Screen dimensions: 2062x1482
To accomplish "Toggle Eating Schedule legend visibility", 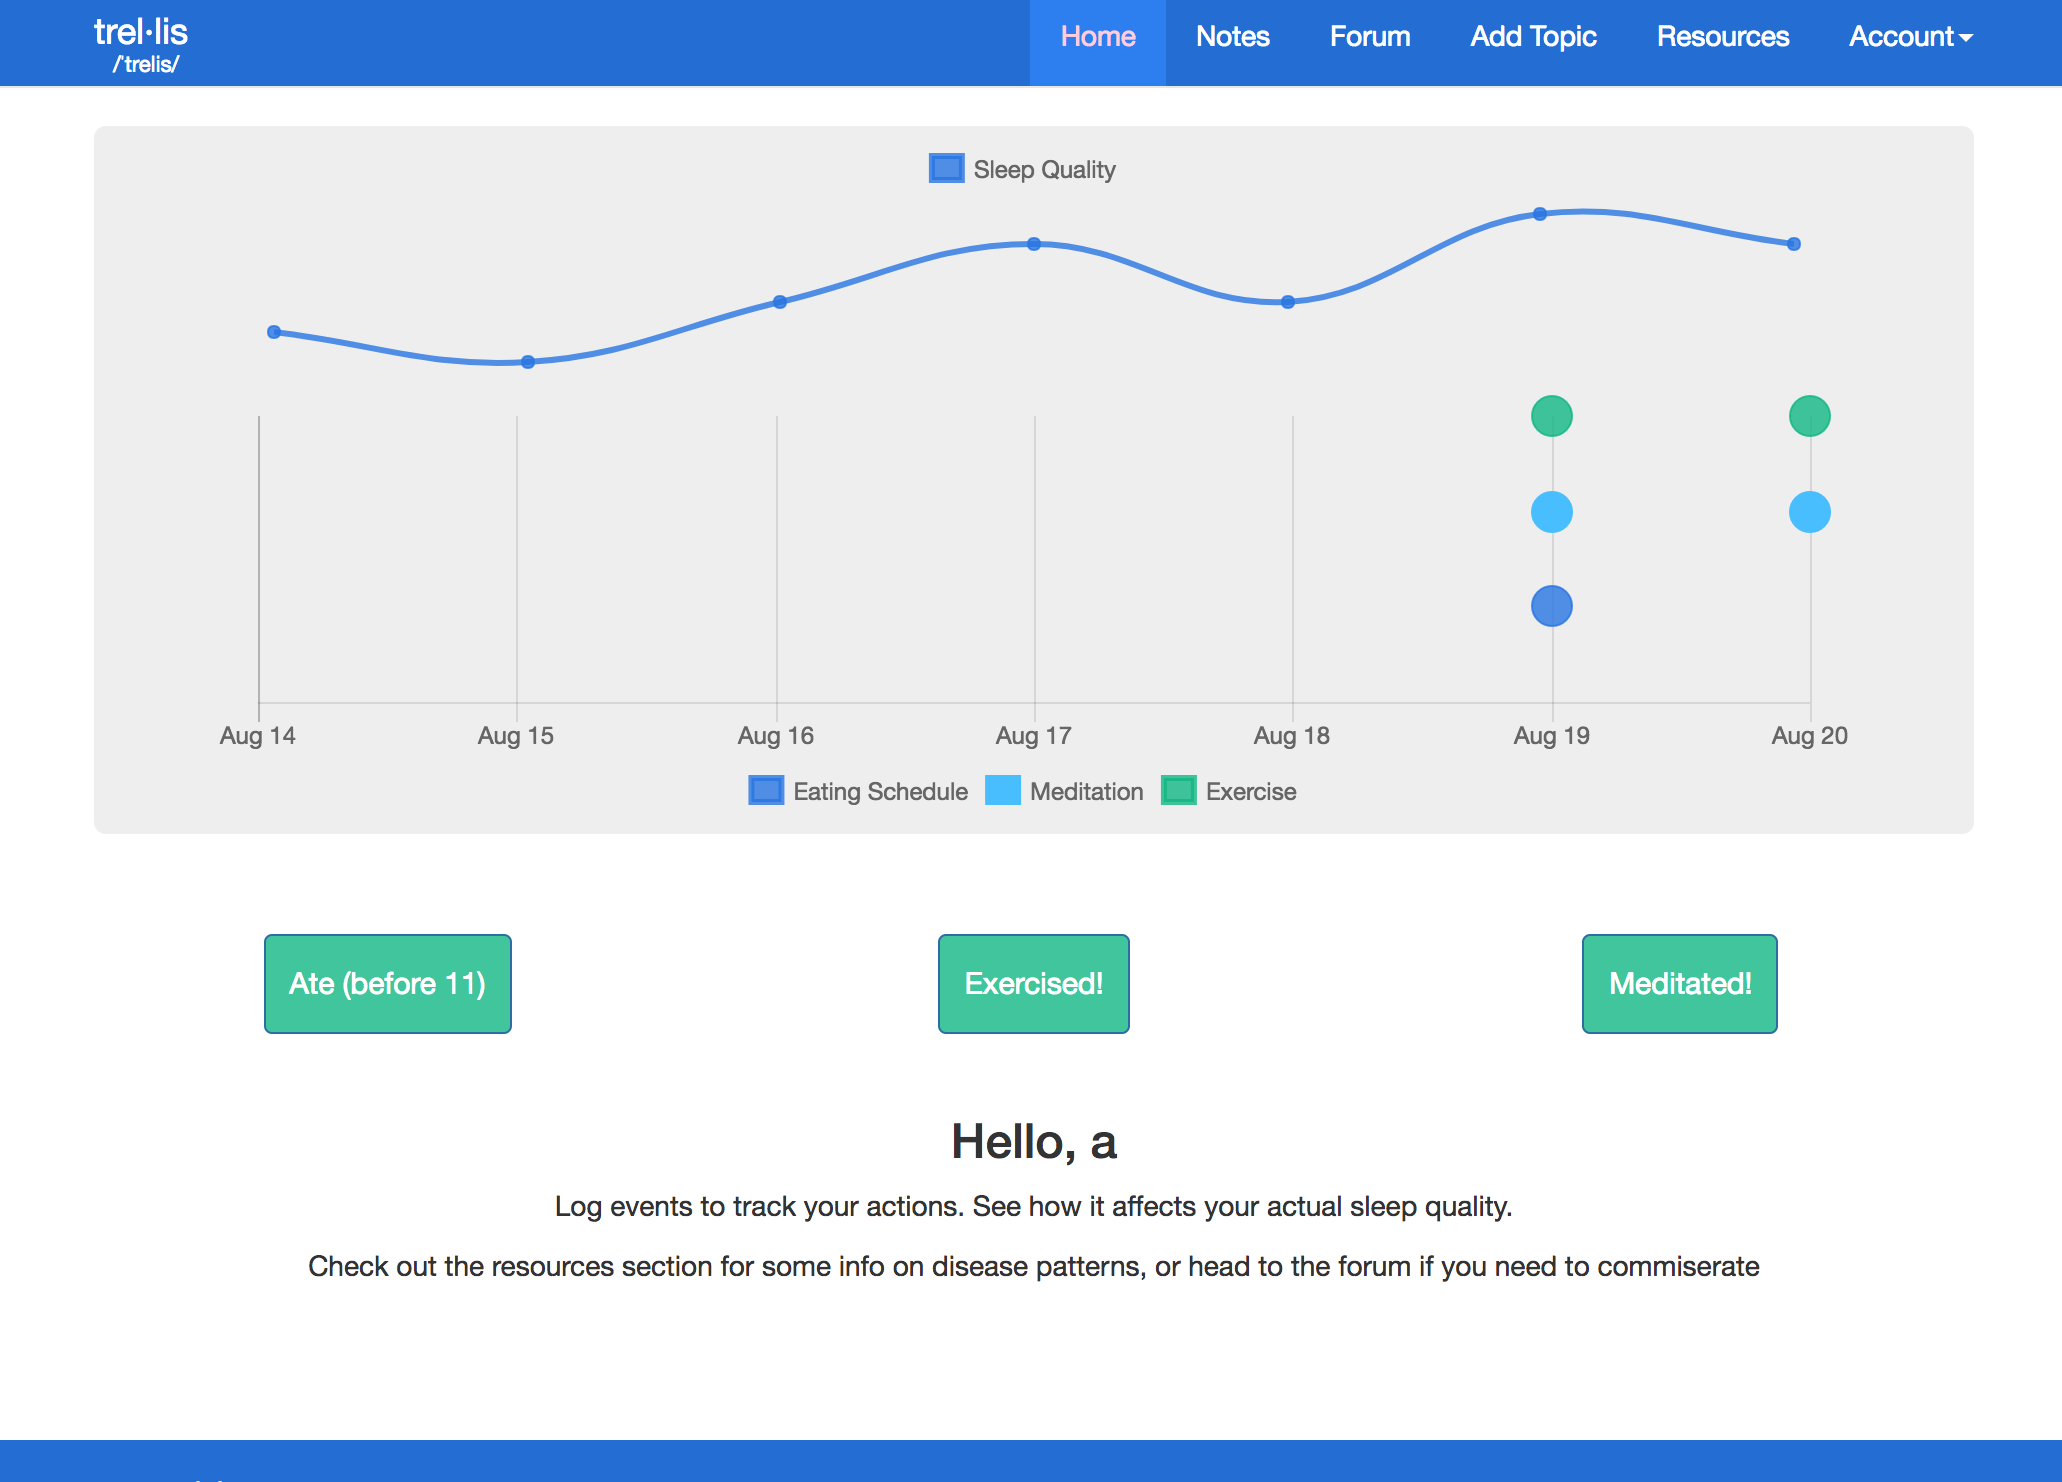I will click(858, 791).
